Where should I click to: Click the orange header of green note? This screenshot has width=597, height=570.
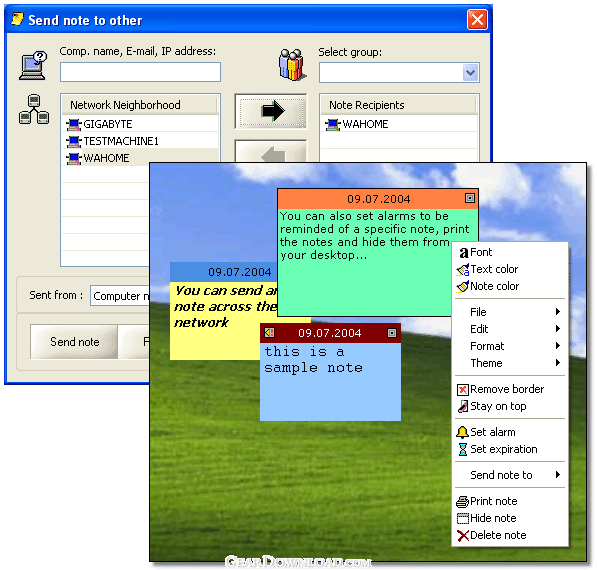pos(378,199)
